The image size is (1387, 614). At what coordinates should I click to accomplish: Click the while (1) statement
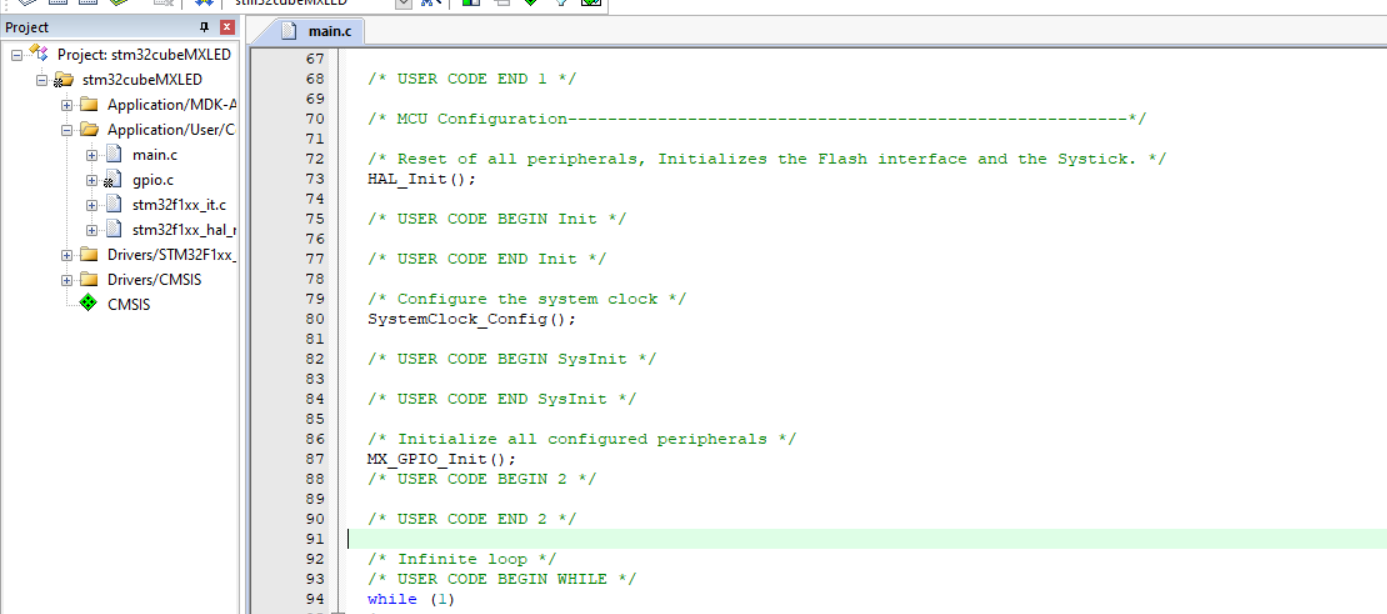pos(410,599)
